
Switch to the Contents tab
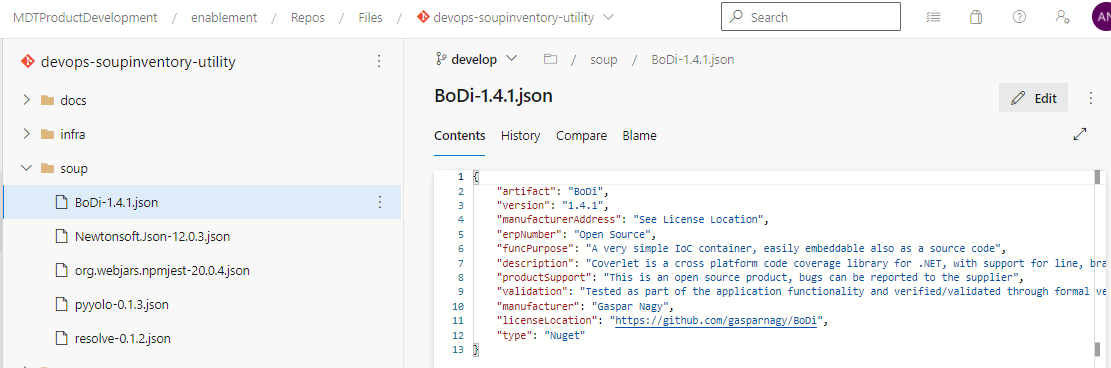tap(460, 135)
